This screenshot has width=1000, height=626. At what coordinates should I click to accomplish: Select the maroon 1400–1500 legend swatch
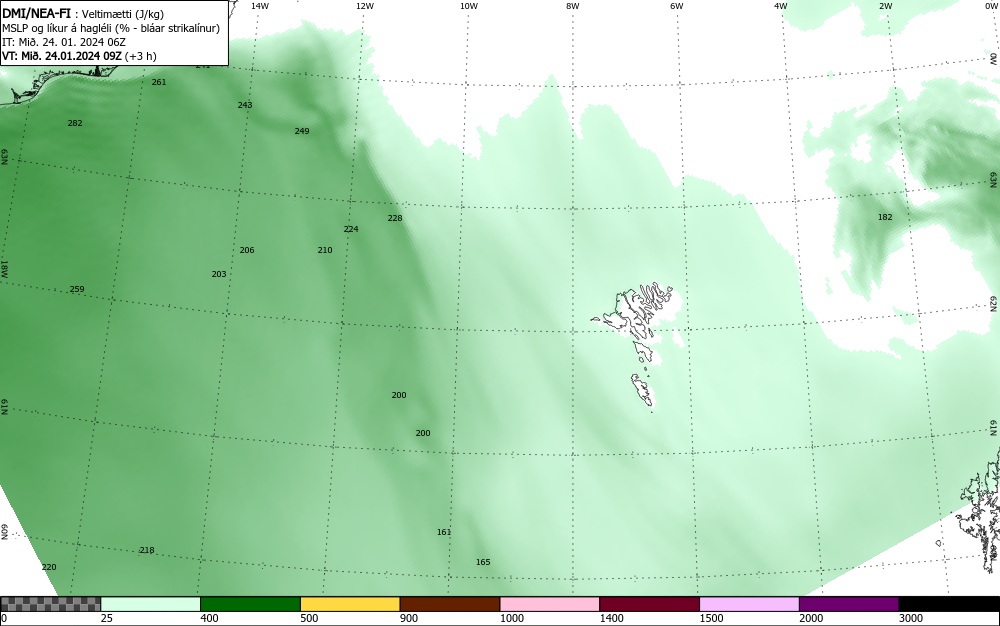pyautogui.click(x=650, y=604)
